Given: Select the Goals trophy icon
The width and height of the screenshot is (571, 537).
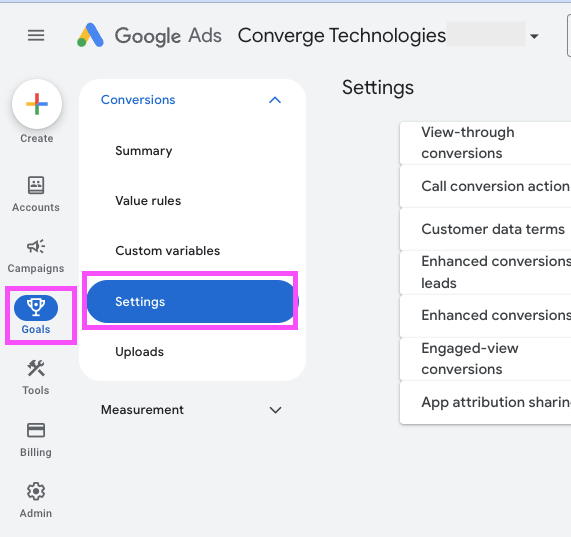Looking at the screenshot, I should point(36,308).
